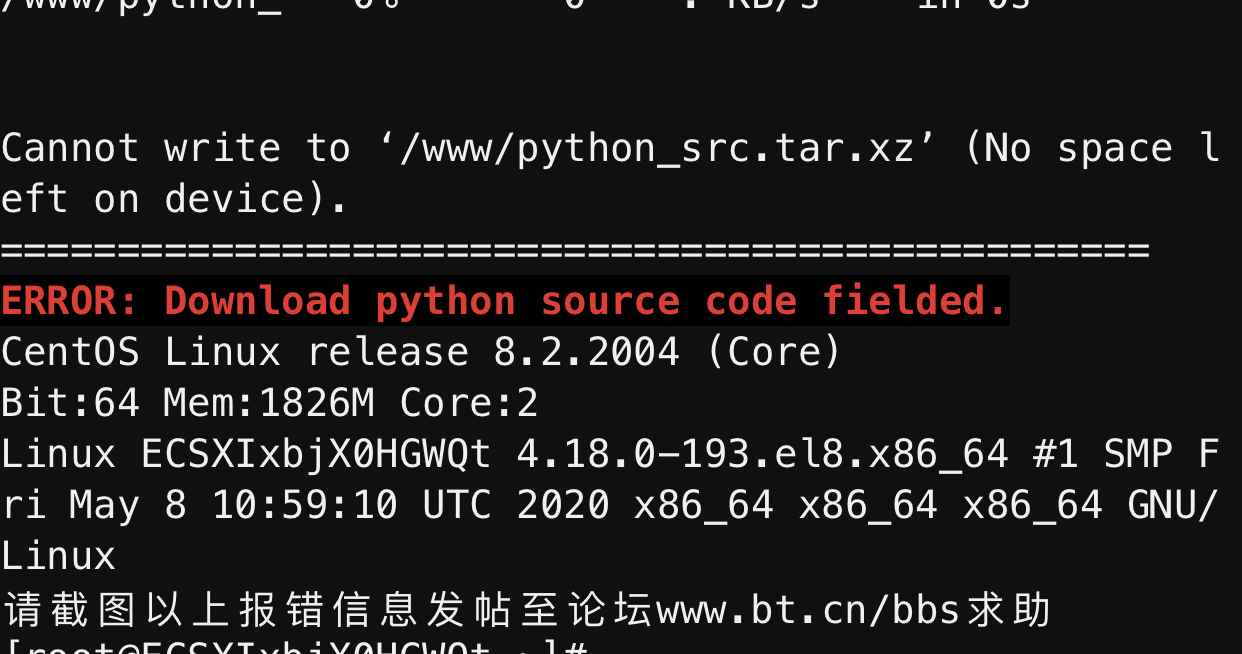Click the standalone 'Linux' line
This screenshot has height=654, width=1242.
(x=58, y=556)
